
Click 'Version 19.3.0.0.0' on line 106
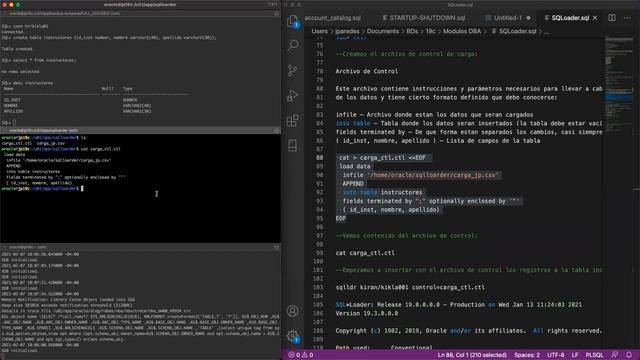[x=367, y=313]
